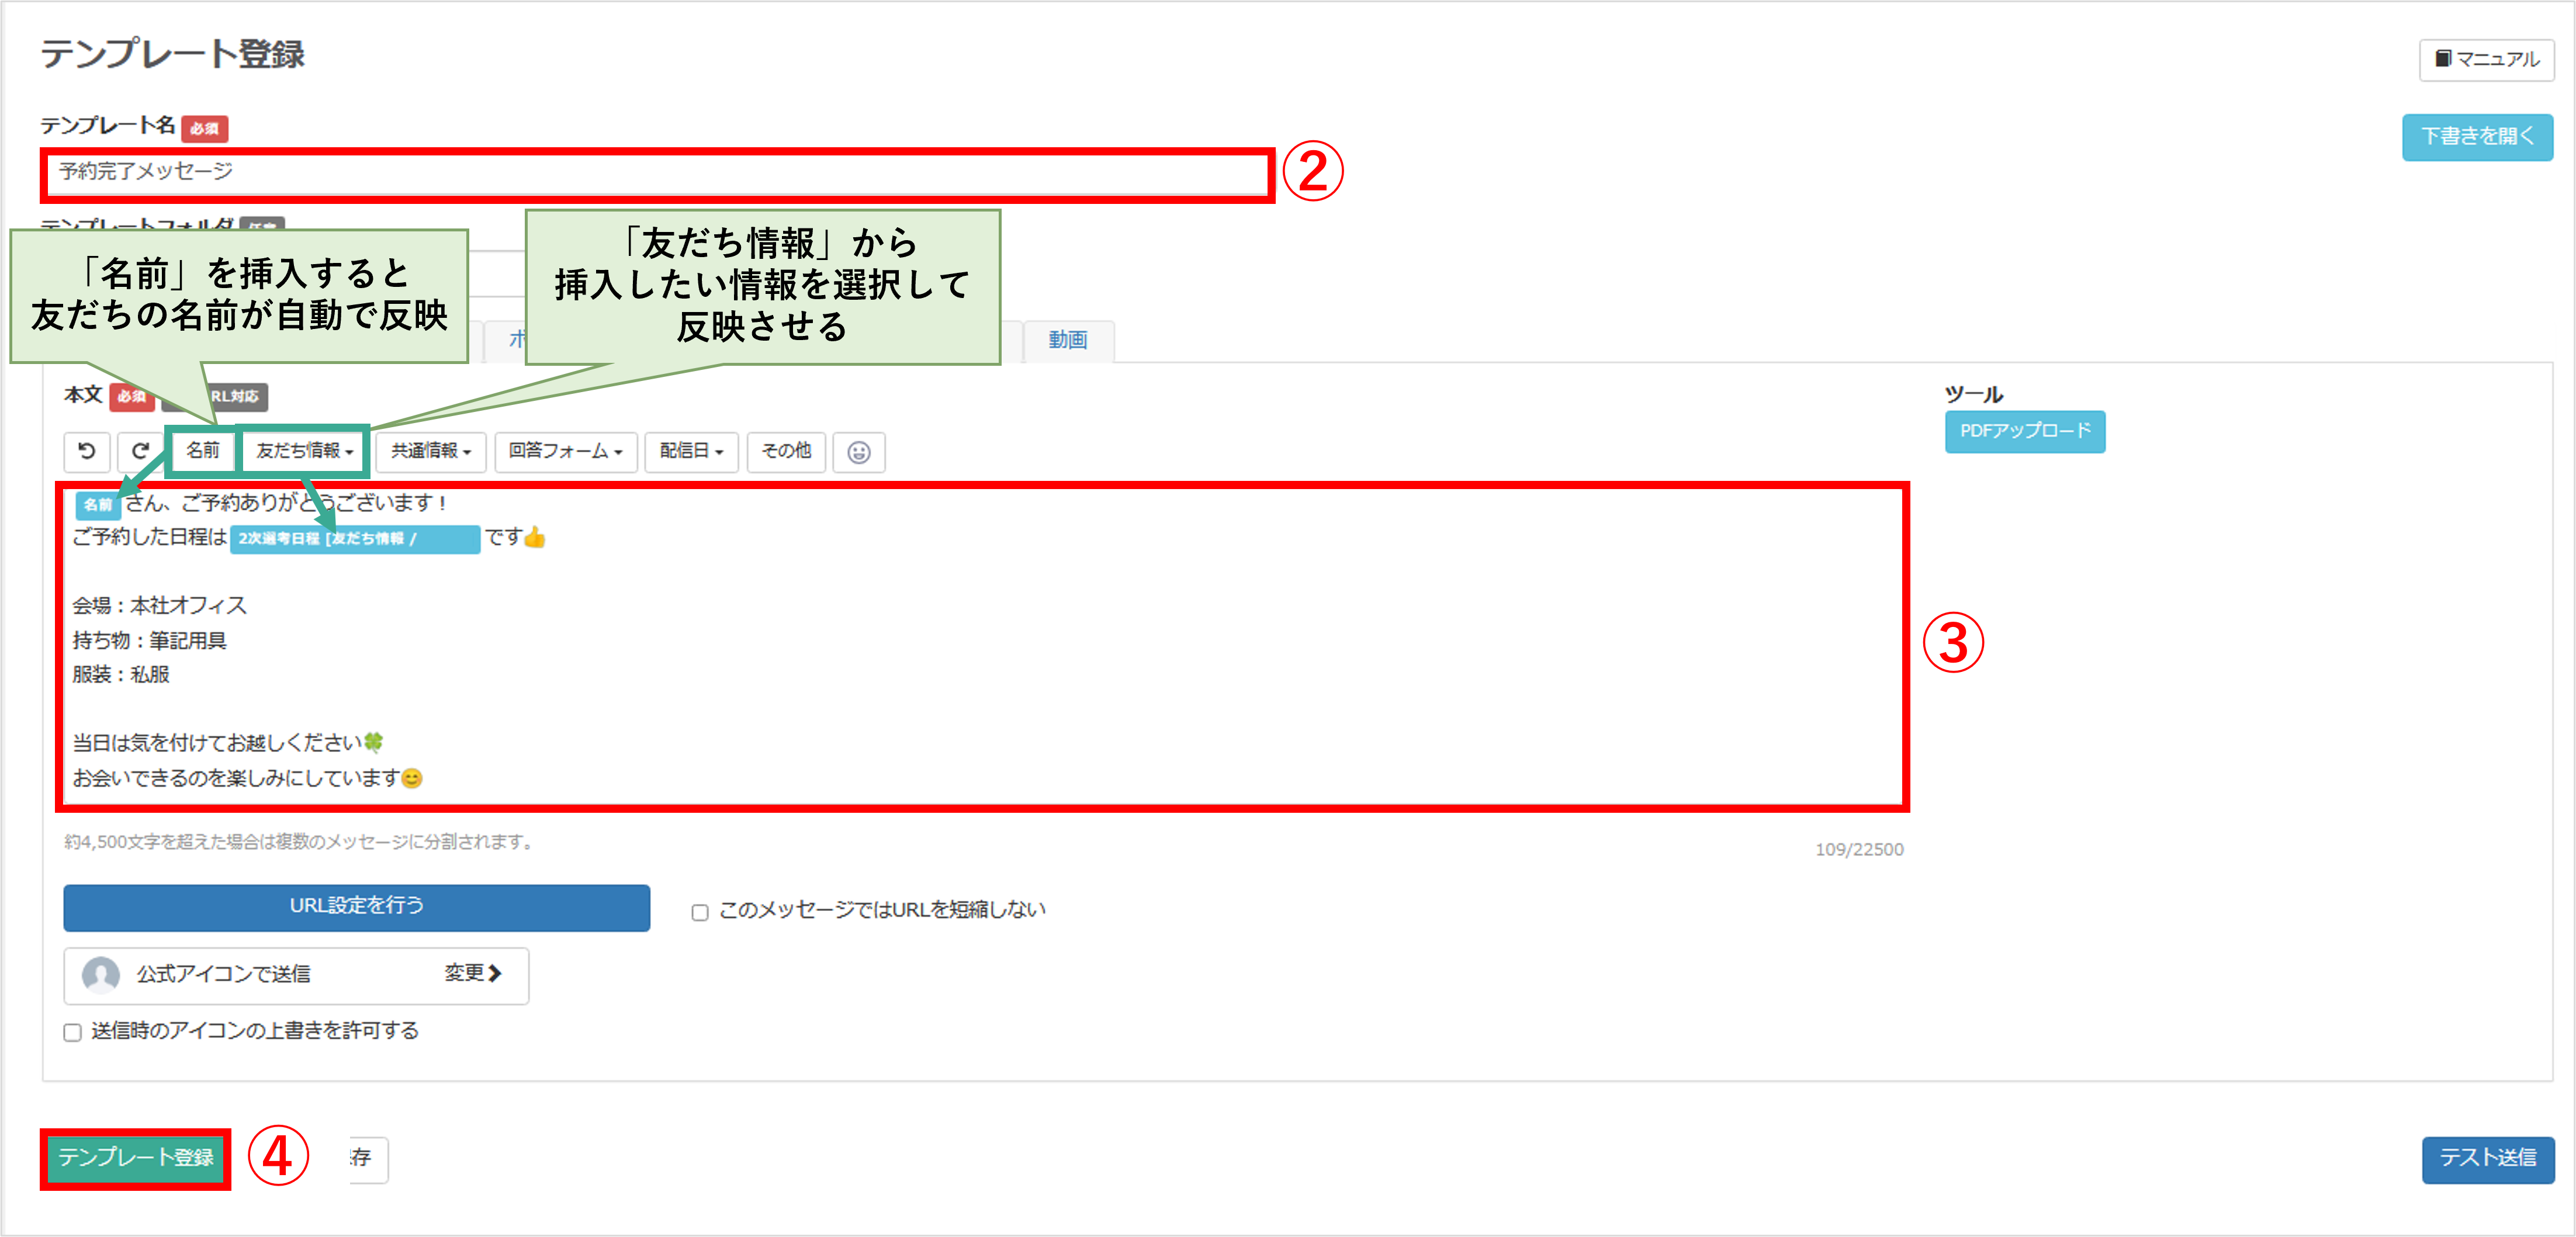Expand the 友だち情報 dropdown
Image resolution: width=2576 pixels, height=1237 pixels.
tap(304, 451)
